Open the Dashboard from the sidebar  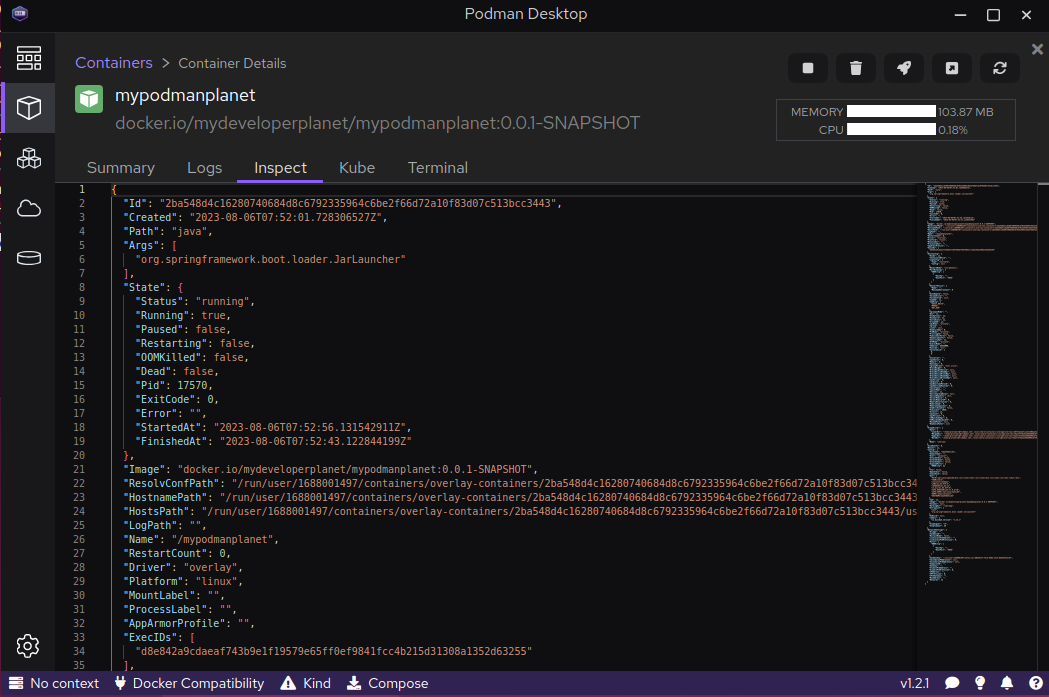(28, 58)
